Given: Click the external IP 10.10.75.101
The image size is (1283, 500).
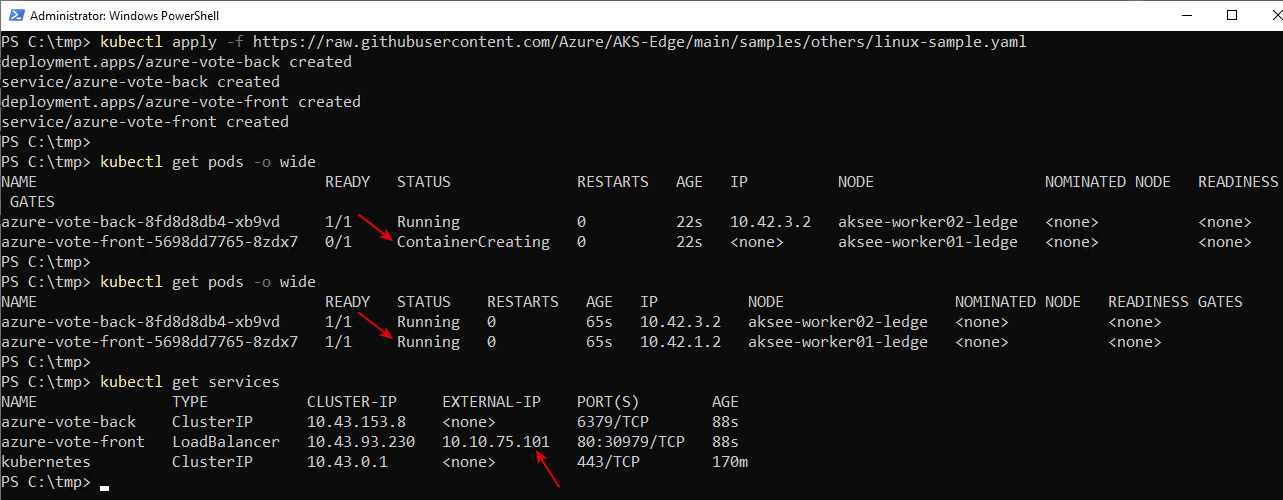Looking at the screenshot, I should pos(496,442).
